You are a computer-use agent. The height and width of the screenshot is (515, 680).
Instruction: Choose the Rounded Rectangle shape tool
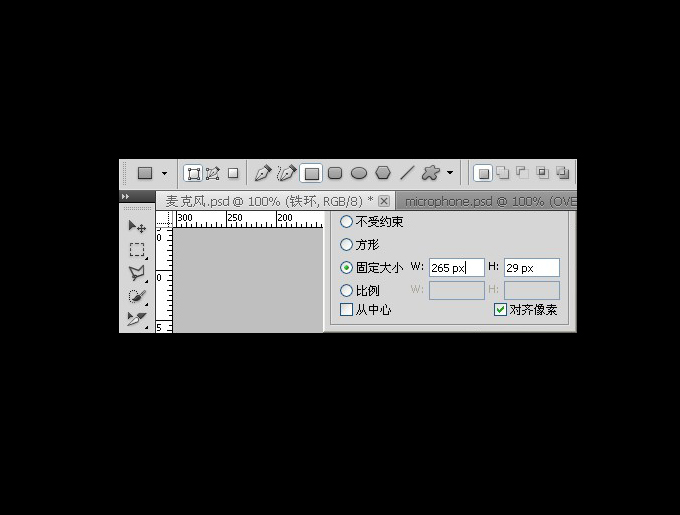(335, 173)
